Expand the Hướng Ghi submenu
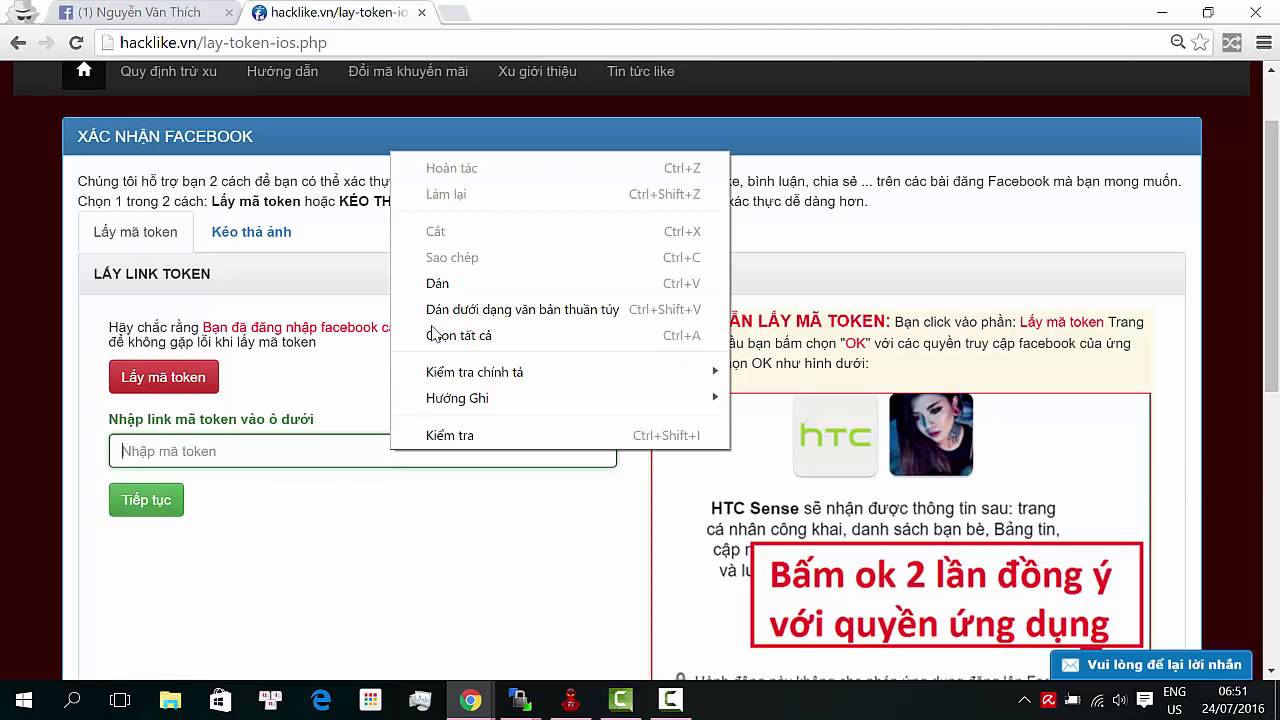 click(x=560, y=398)
